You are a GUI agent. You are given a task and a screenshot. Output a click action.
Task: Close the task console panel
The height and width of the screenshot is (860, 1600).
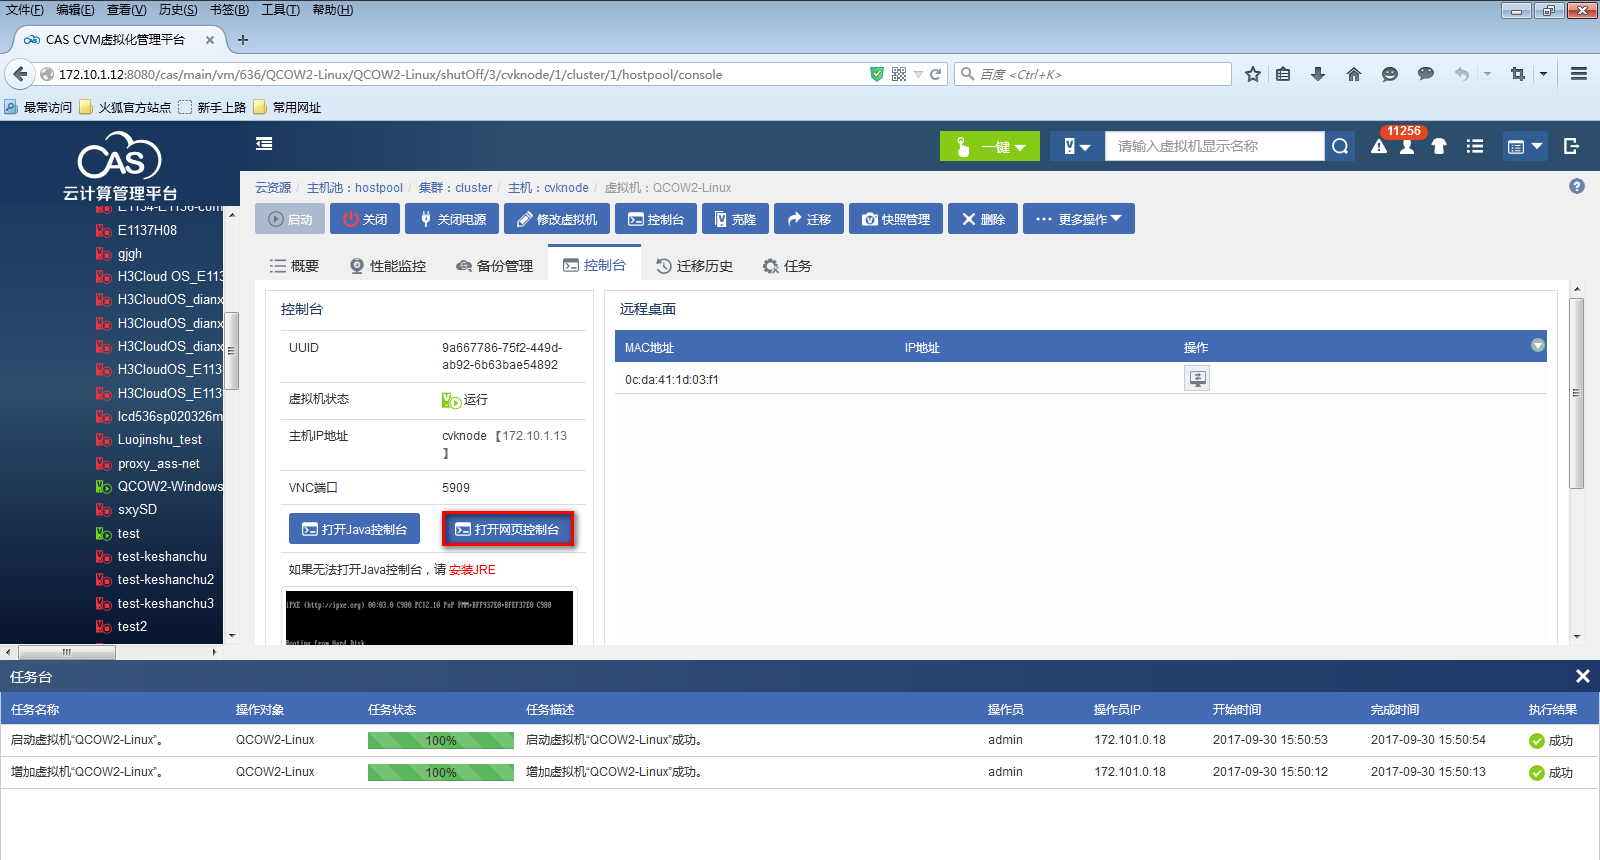1582,677
